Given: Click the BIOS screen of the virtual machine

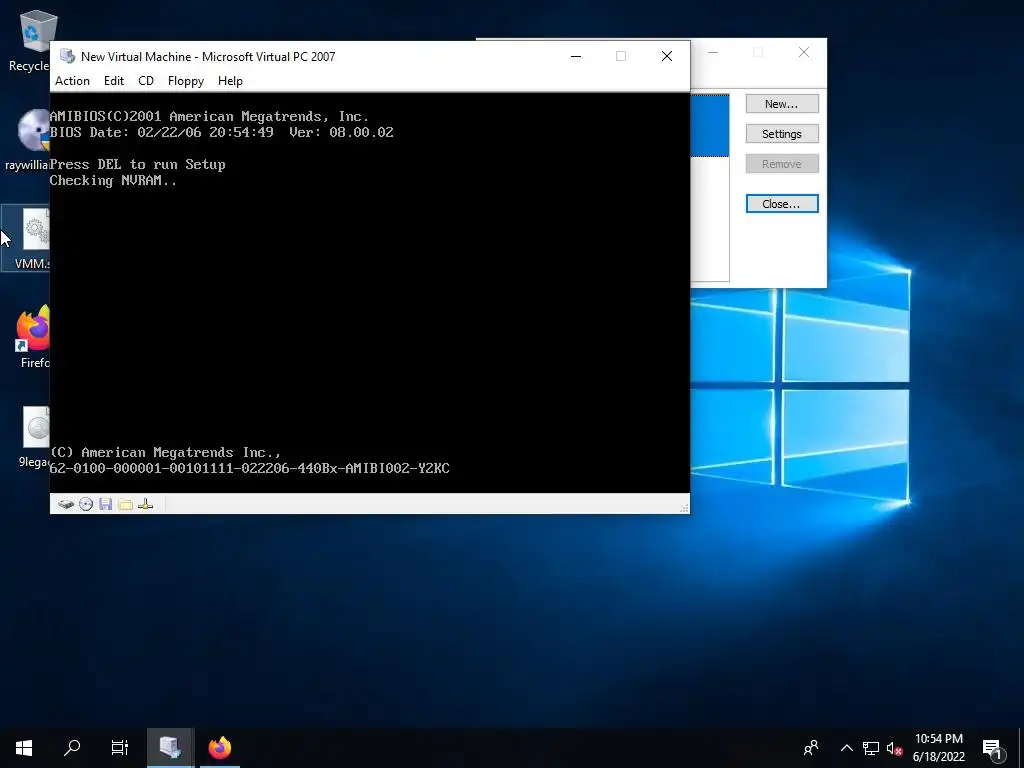Looking at the screenshot, I should (x=370, y=293).
